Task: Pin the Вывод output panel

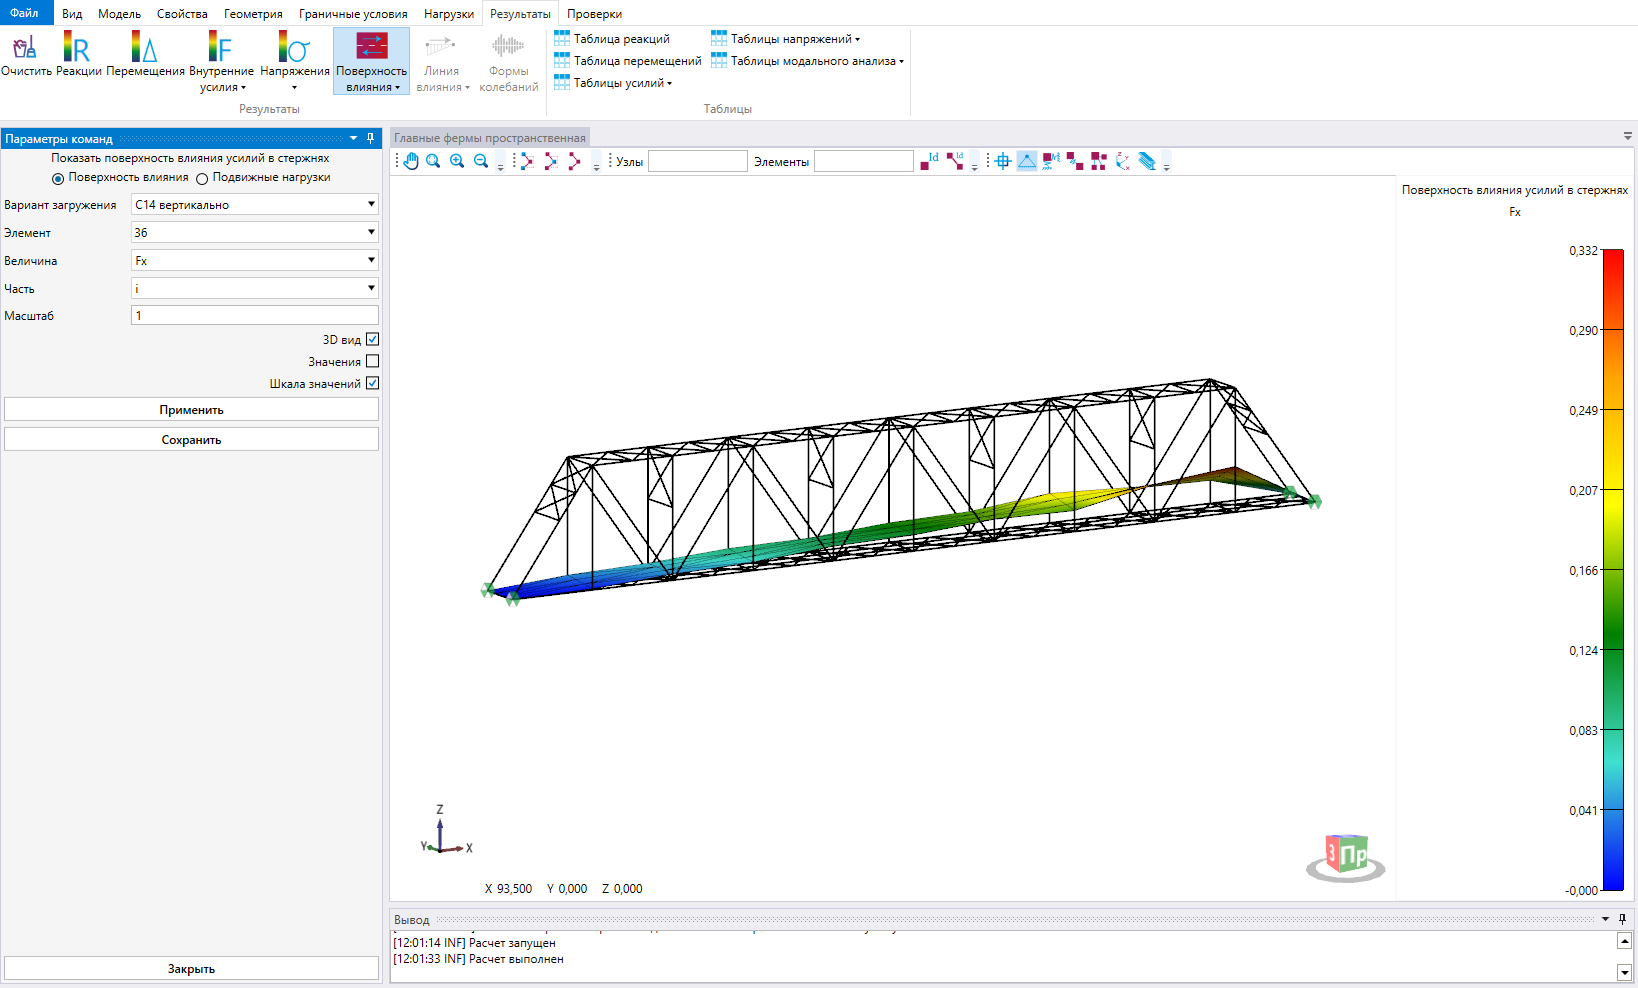Action: coord(1623,919)
